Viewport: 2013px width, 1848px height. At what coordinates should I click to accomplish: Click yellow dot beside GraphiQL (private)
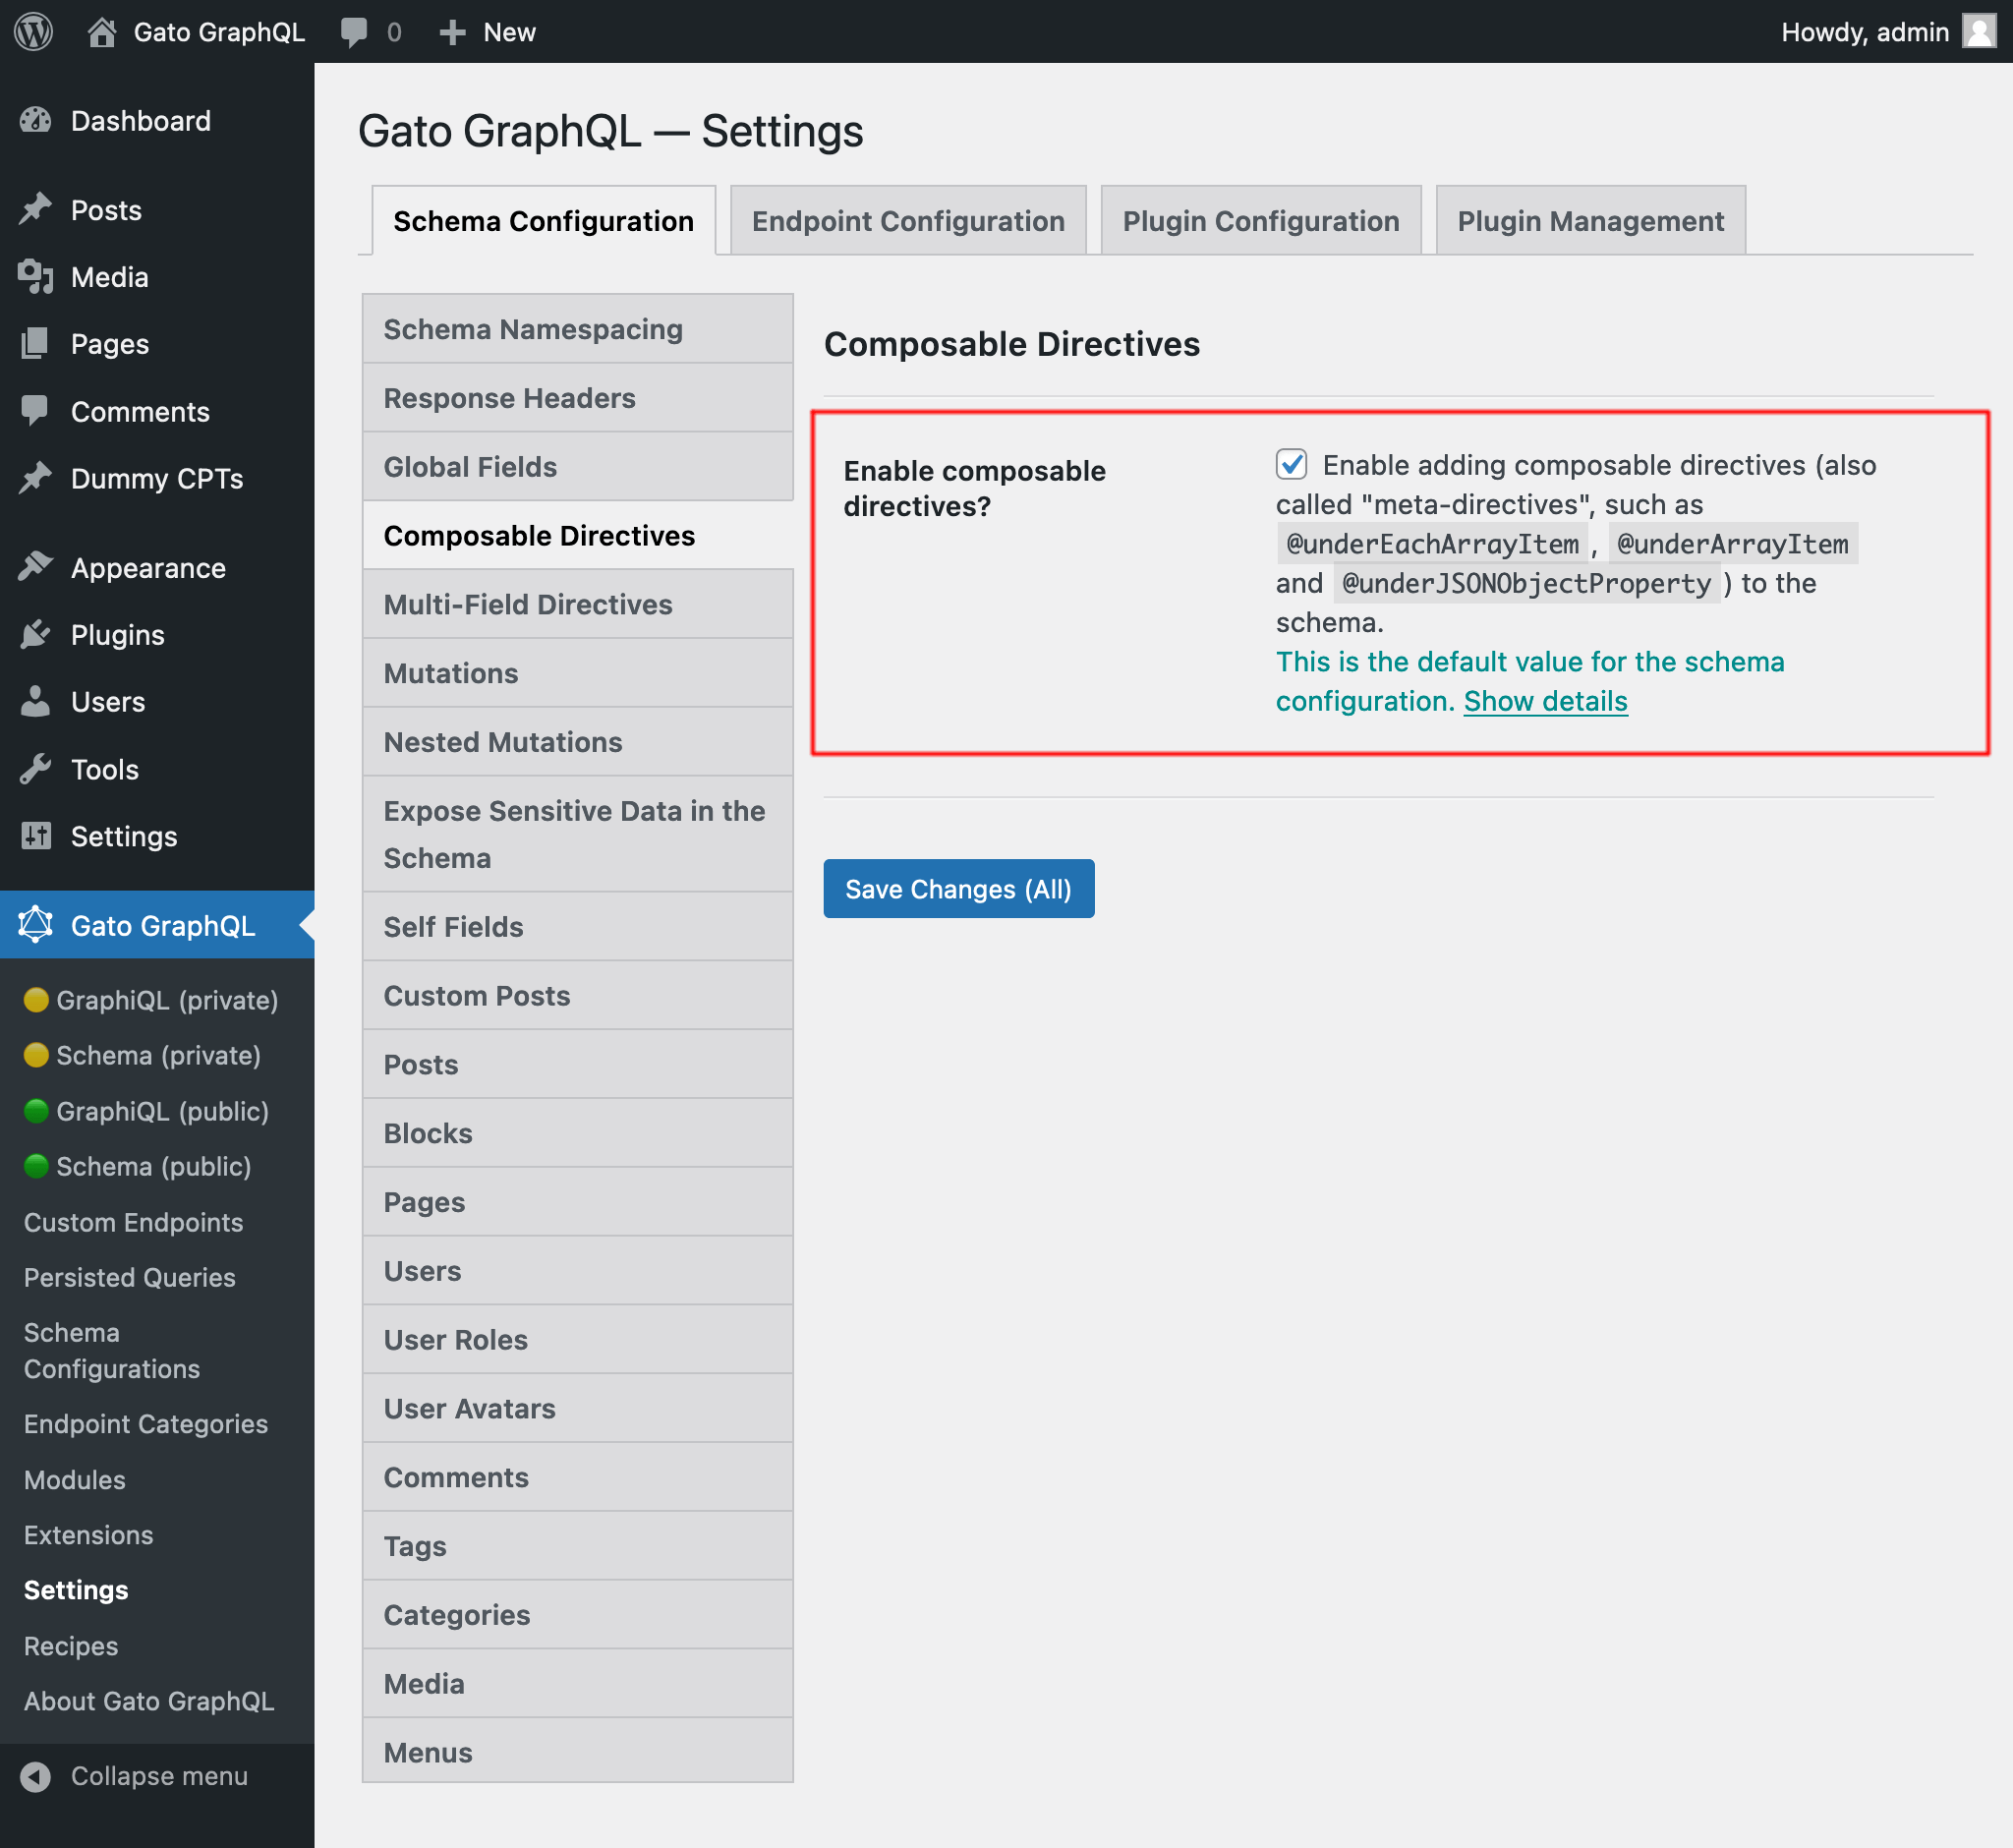pyautogui.click(x=36, y=1000)
